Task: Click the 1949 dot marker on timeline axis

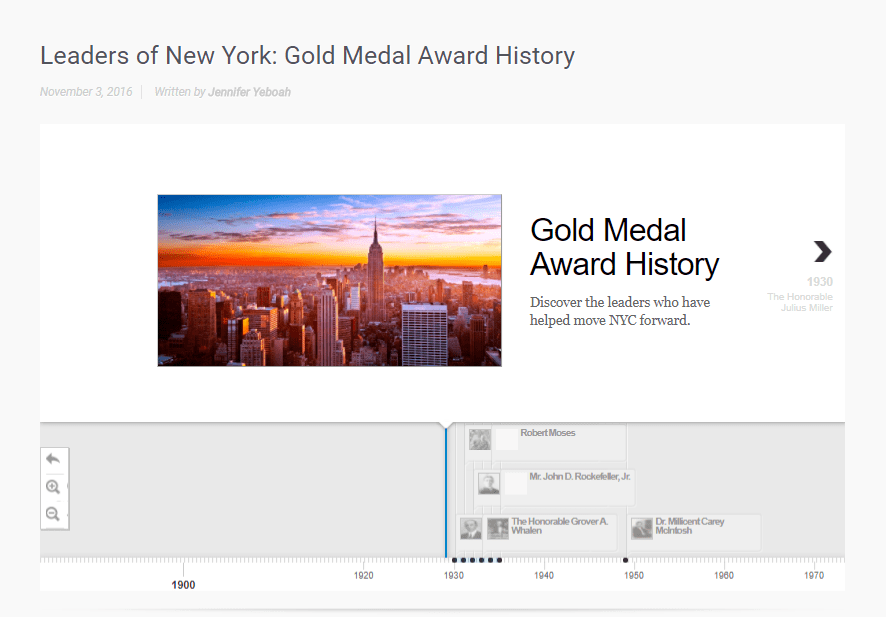Action: [x=626, y=560]
